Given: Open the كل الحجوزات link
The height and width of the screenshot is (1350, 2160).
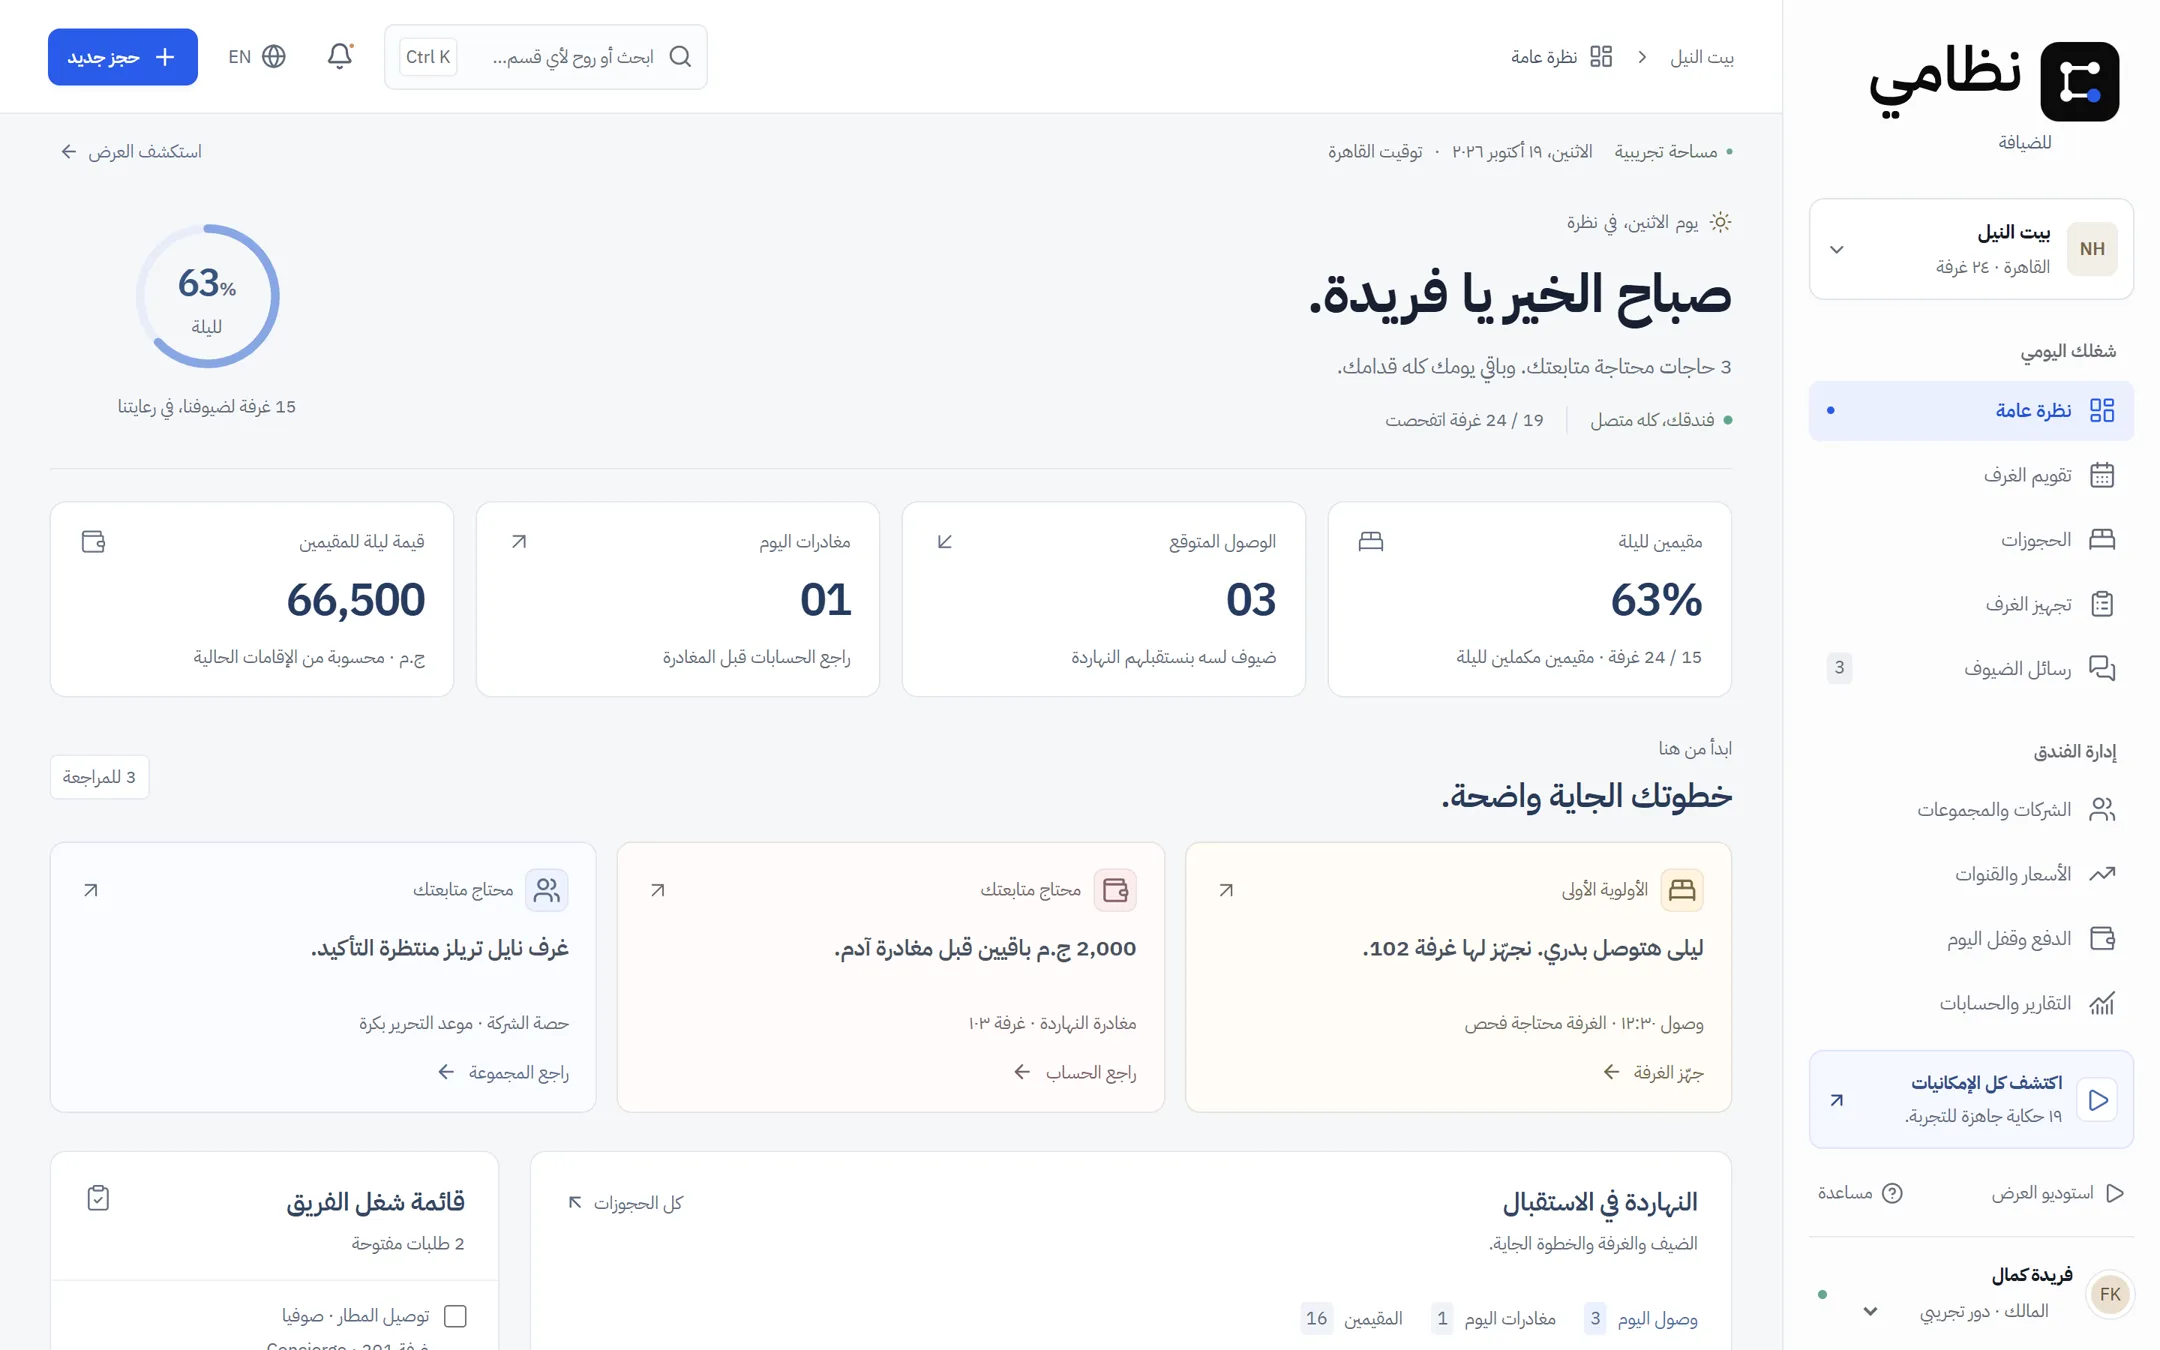Looking at the screenshot, I should coord(625,1203).
